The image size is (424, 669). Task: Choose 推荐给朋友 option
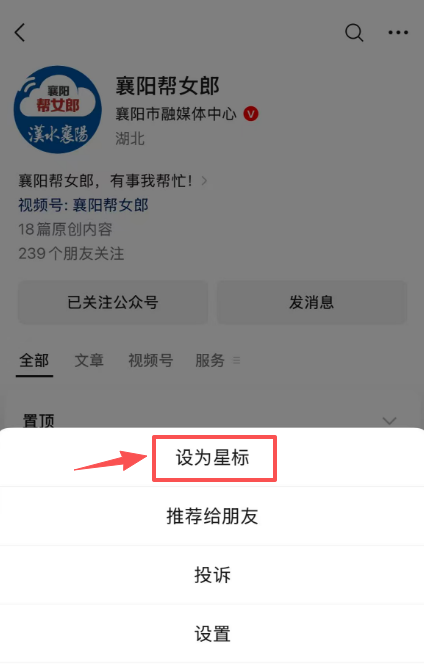212,516
